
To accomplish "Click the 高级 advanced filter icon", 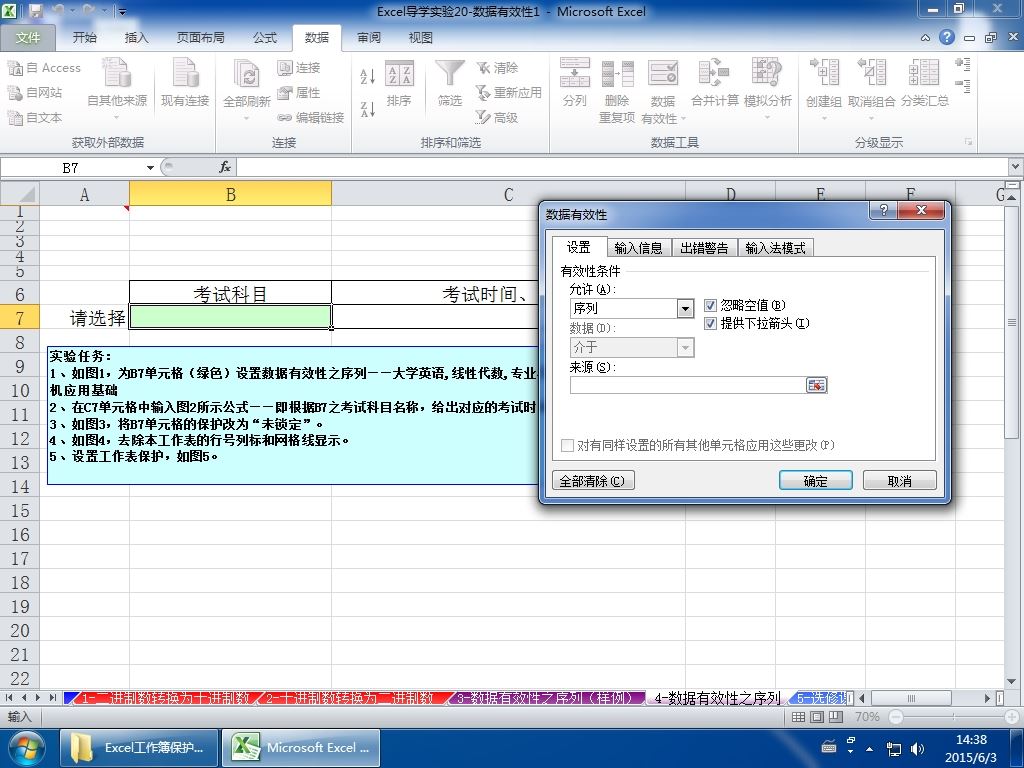I will [x=483, y=118].
